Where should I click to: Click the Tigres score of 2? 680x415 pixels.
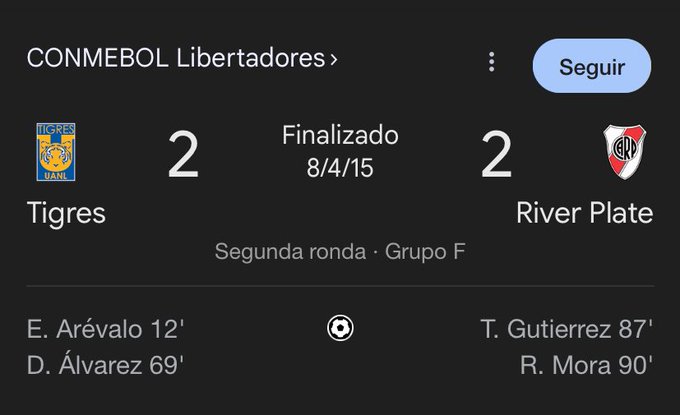click(x=183, y=154)
